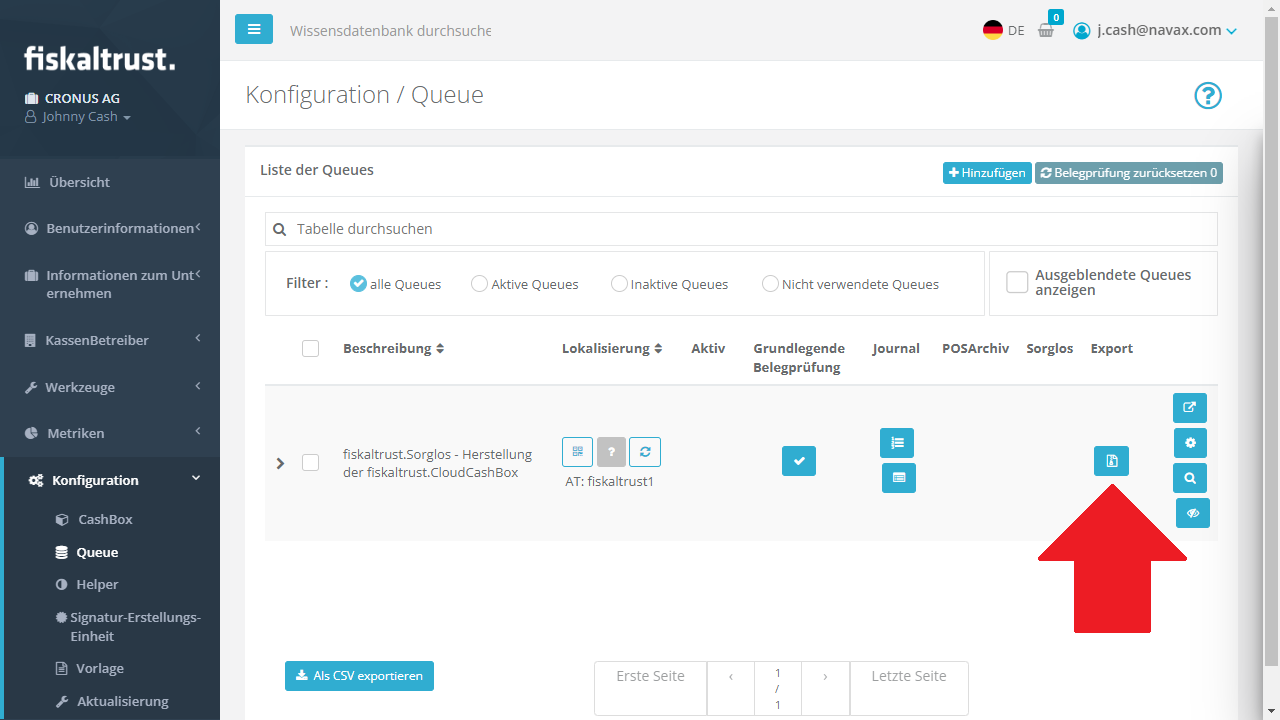Click the fiskaltrust logo

click(x=100, y=58)
